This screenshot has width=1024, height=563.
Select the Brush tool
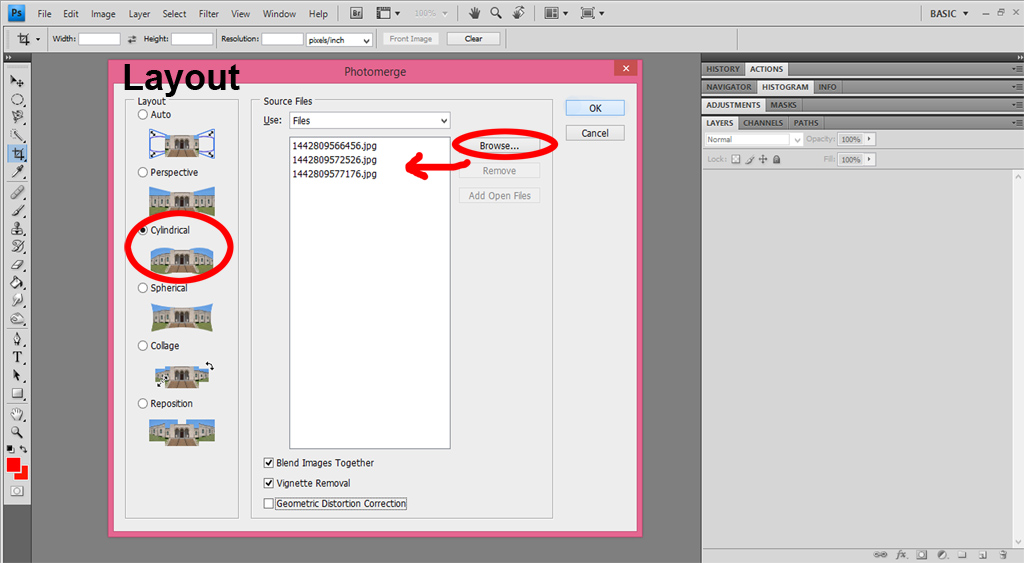(17, 210)
